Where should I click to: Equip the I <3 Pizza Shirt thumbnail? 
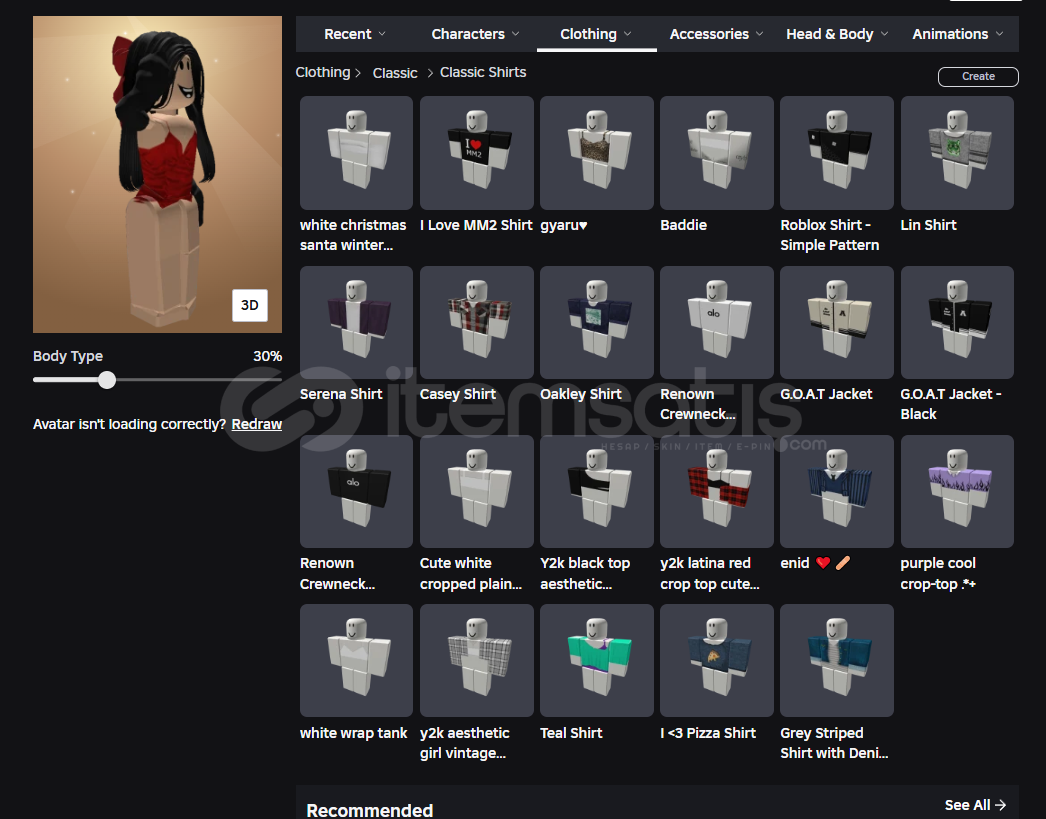click(716, 661)
